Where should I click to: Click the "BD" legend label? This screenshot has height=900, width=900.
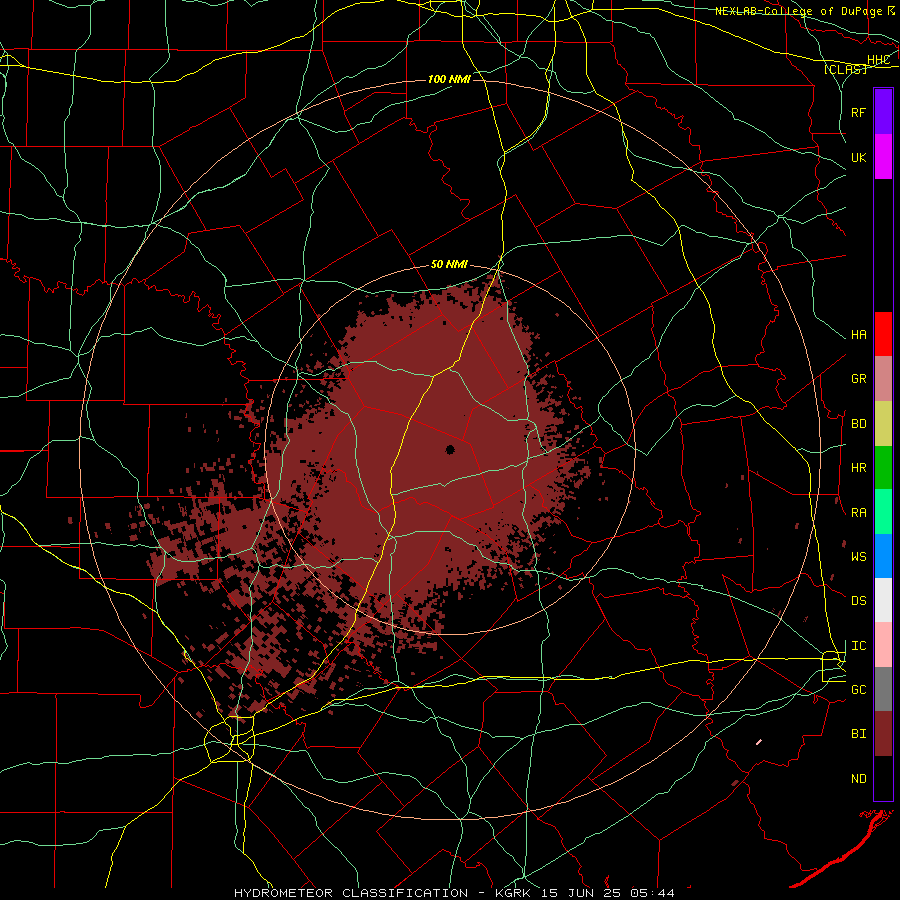858,424
